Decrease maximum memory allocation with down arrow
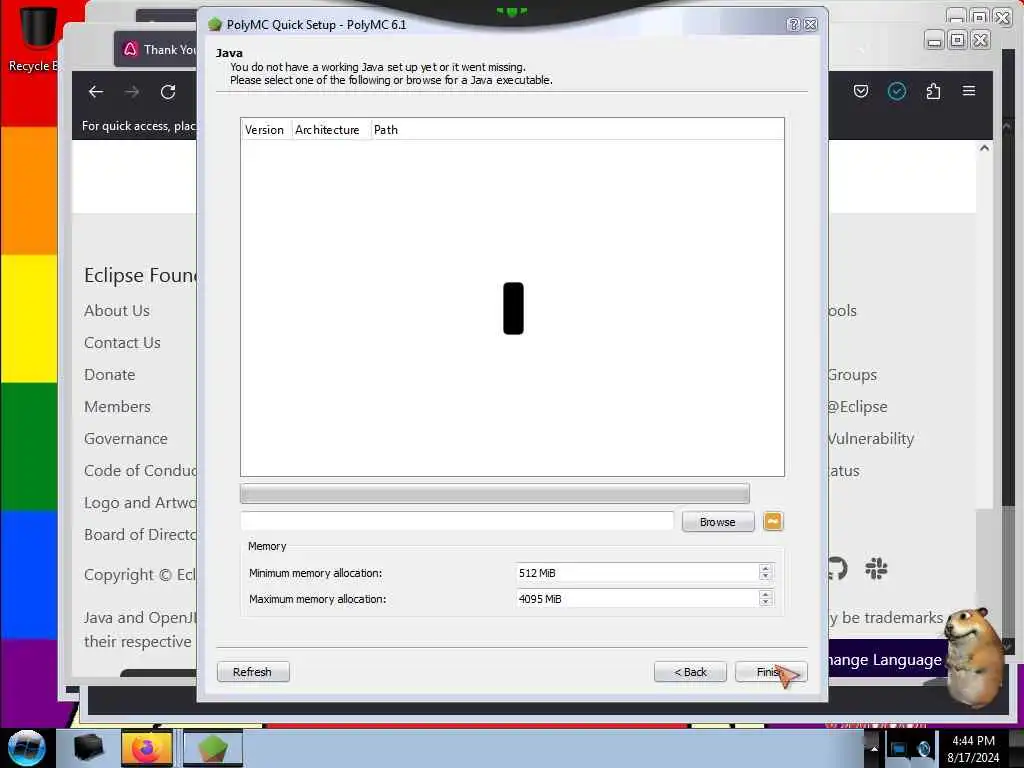Image resolution: width=1024 pixels, height=768 pixels. pos(765,603)
